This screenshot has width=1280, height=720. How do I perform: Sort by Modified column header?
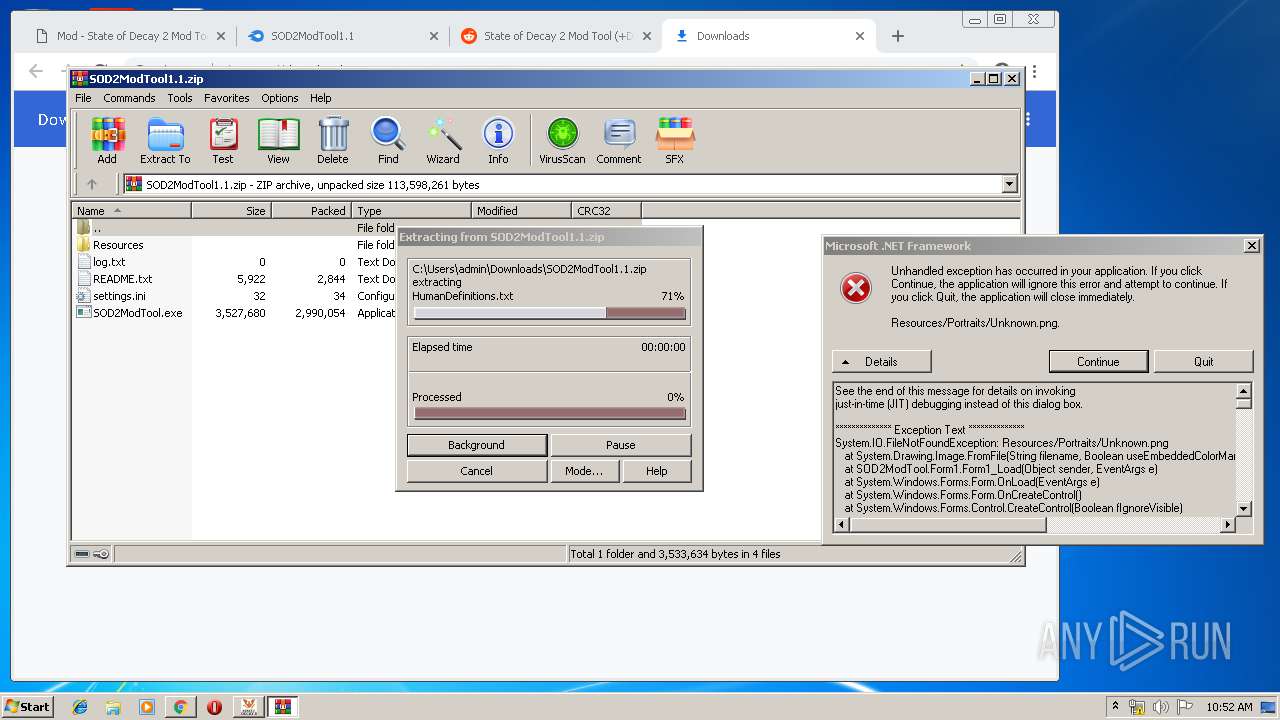[521, 210]
